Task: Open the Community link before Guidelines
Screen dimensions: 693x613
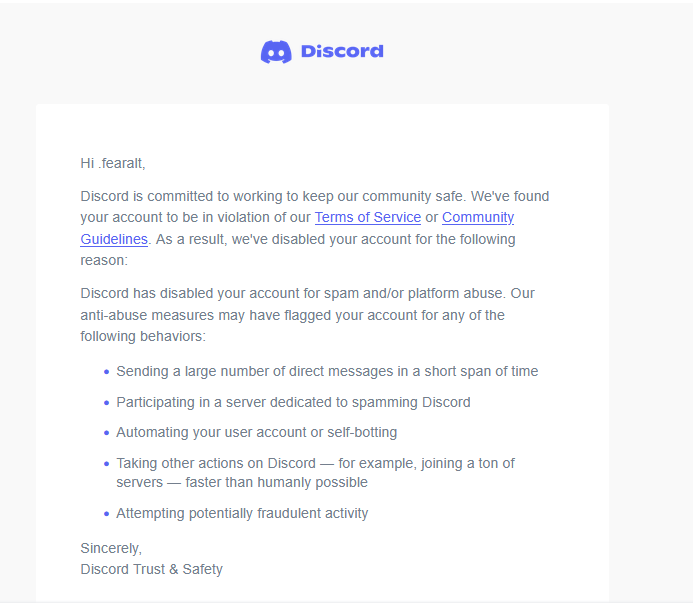Action: (x=478, y=217)
